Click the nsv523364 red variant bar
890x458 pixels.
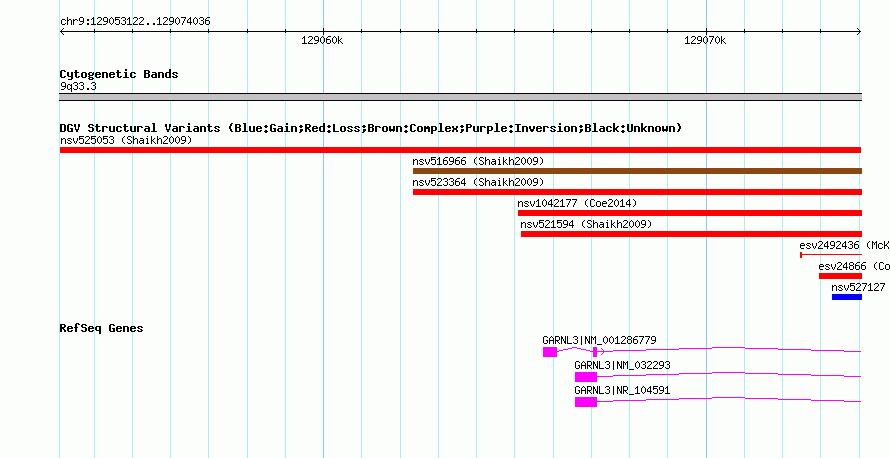pos(637,192)
